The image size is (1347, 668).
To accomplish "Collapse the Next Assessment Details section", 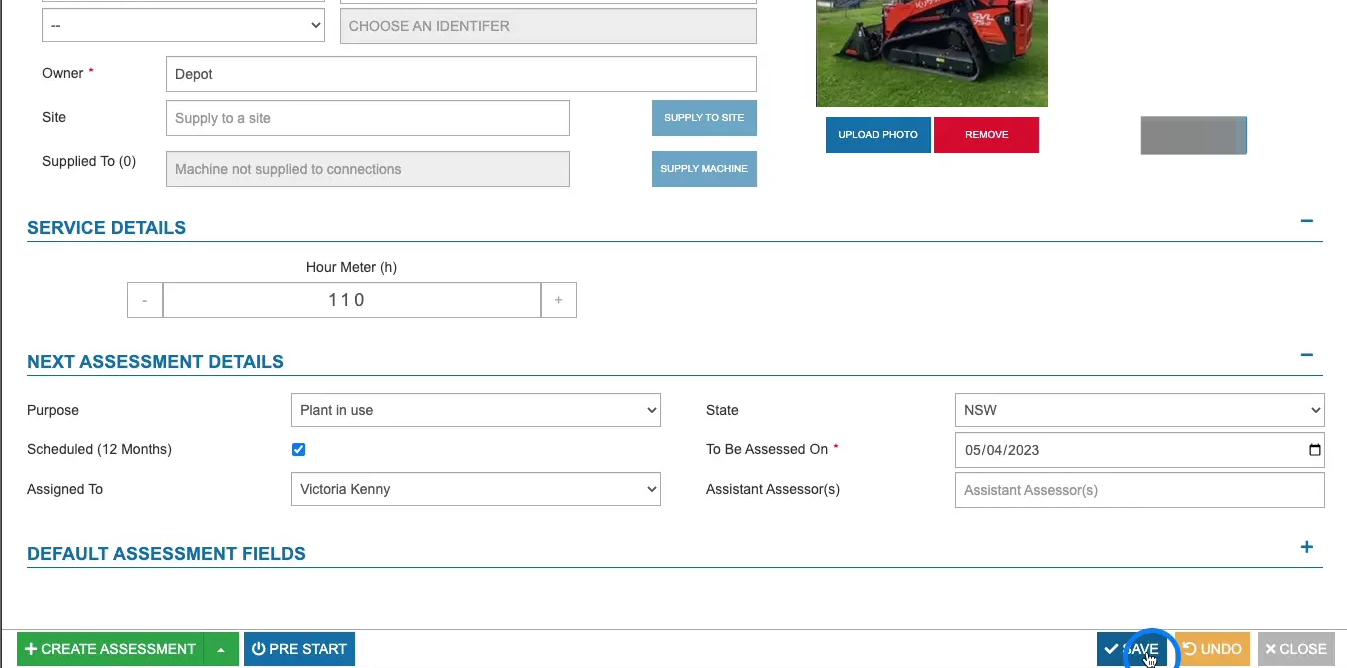I will pos(1306,355).
